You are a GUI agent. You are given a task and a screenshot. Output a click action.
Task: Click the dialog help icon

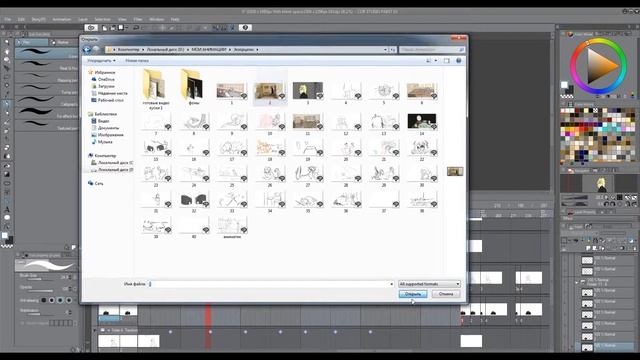coord(459,60)
